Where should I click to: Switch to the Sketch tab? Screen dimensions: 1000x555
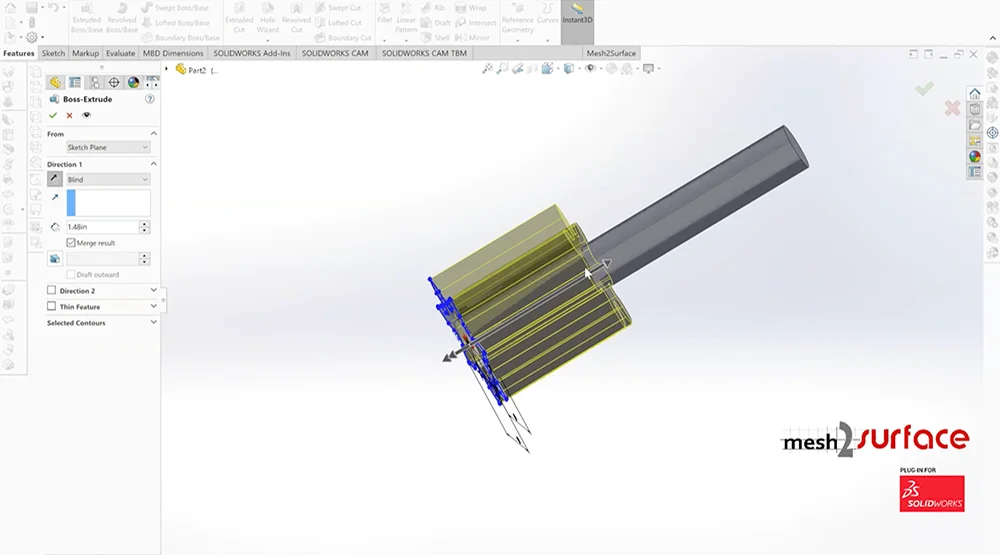[53, 53]
